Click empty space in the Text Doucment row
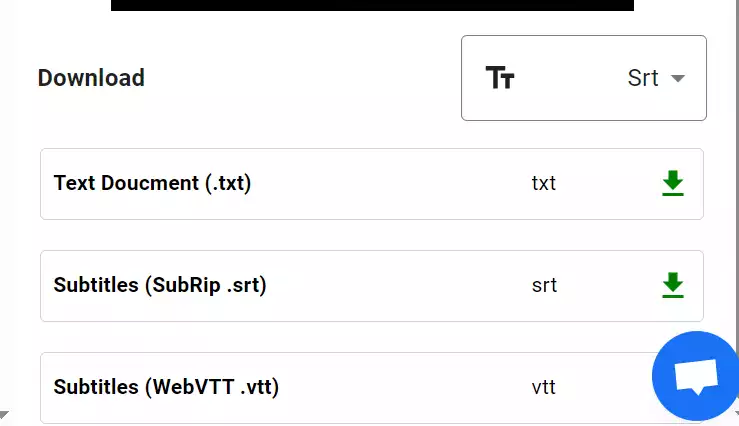The height and width of the screenshot is (426, 739). point(391,184)
